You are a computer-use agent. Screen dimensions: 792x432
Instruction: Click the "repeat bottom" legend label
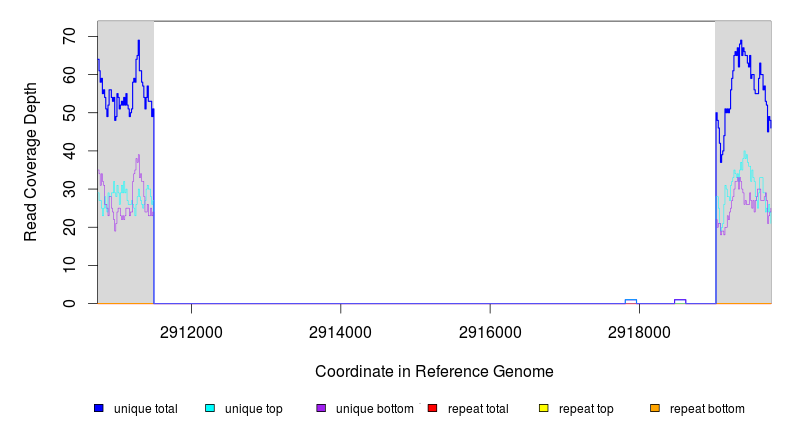pos(707,409)
